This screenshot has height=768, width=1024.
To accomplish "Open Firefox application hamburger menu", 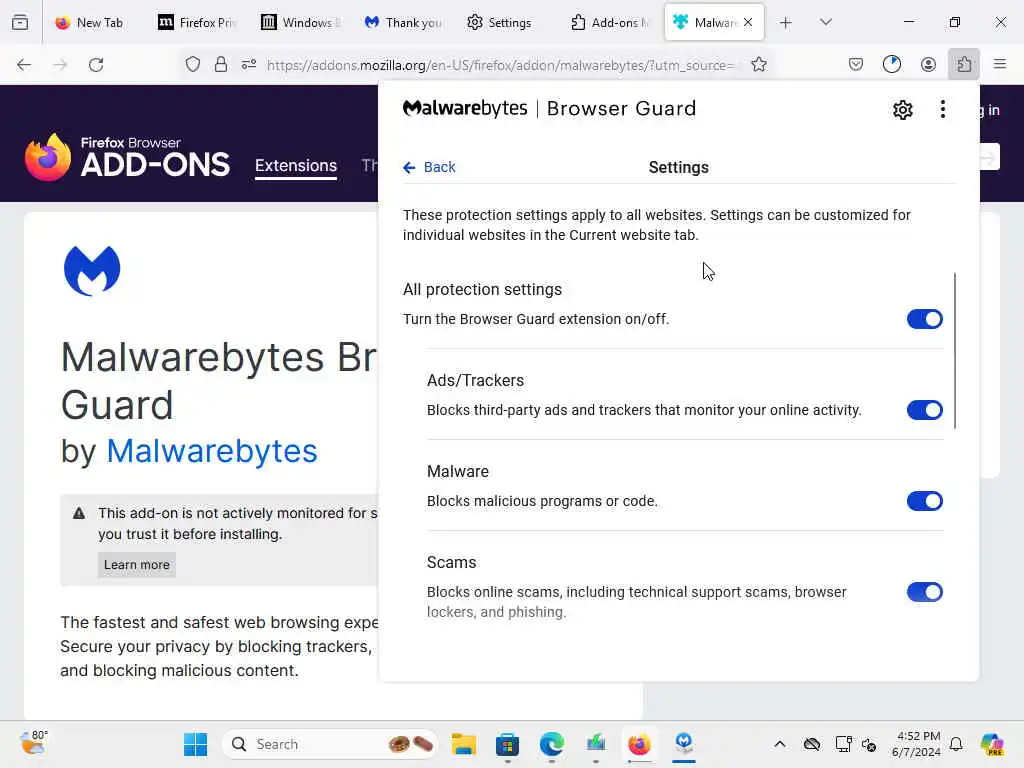I will pyautogui.click(x=1000, y=64).
